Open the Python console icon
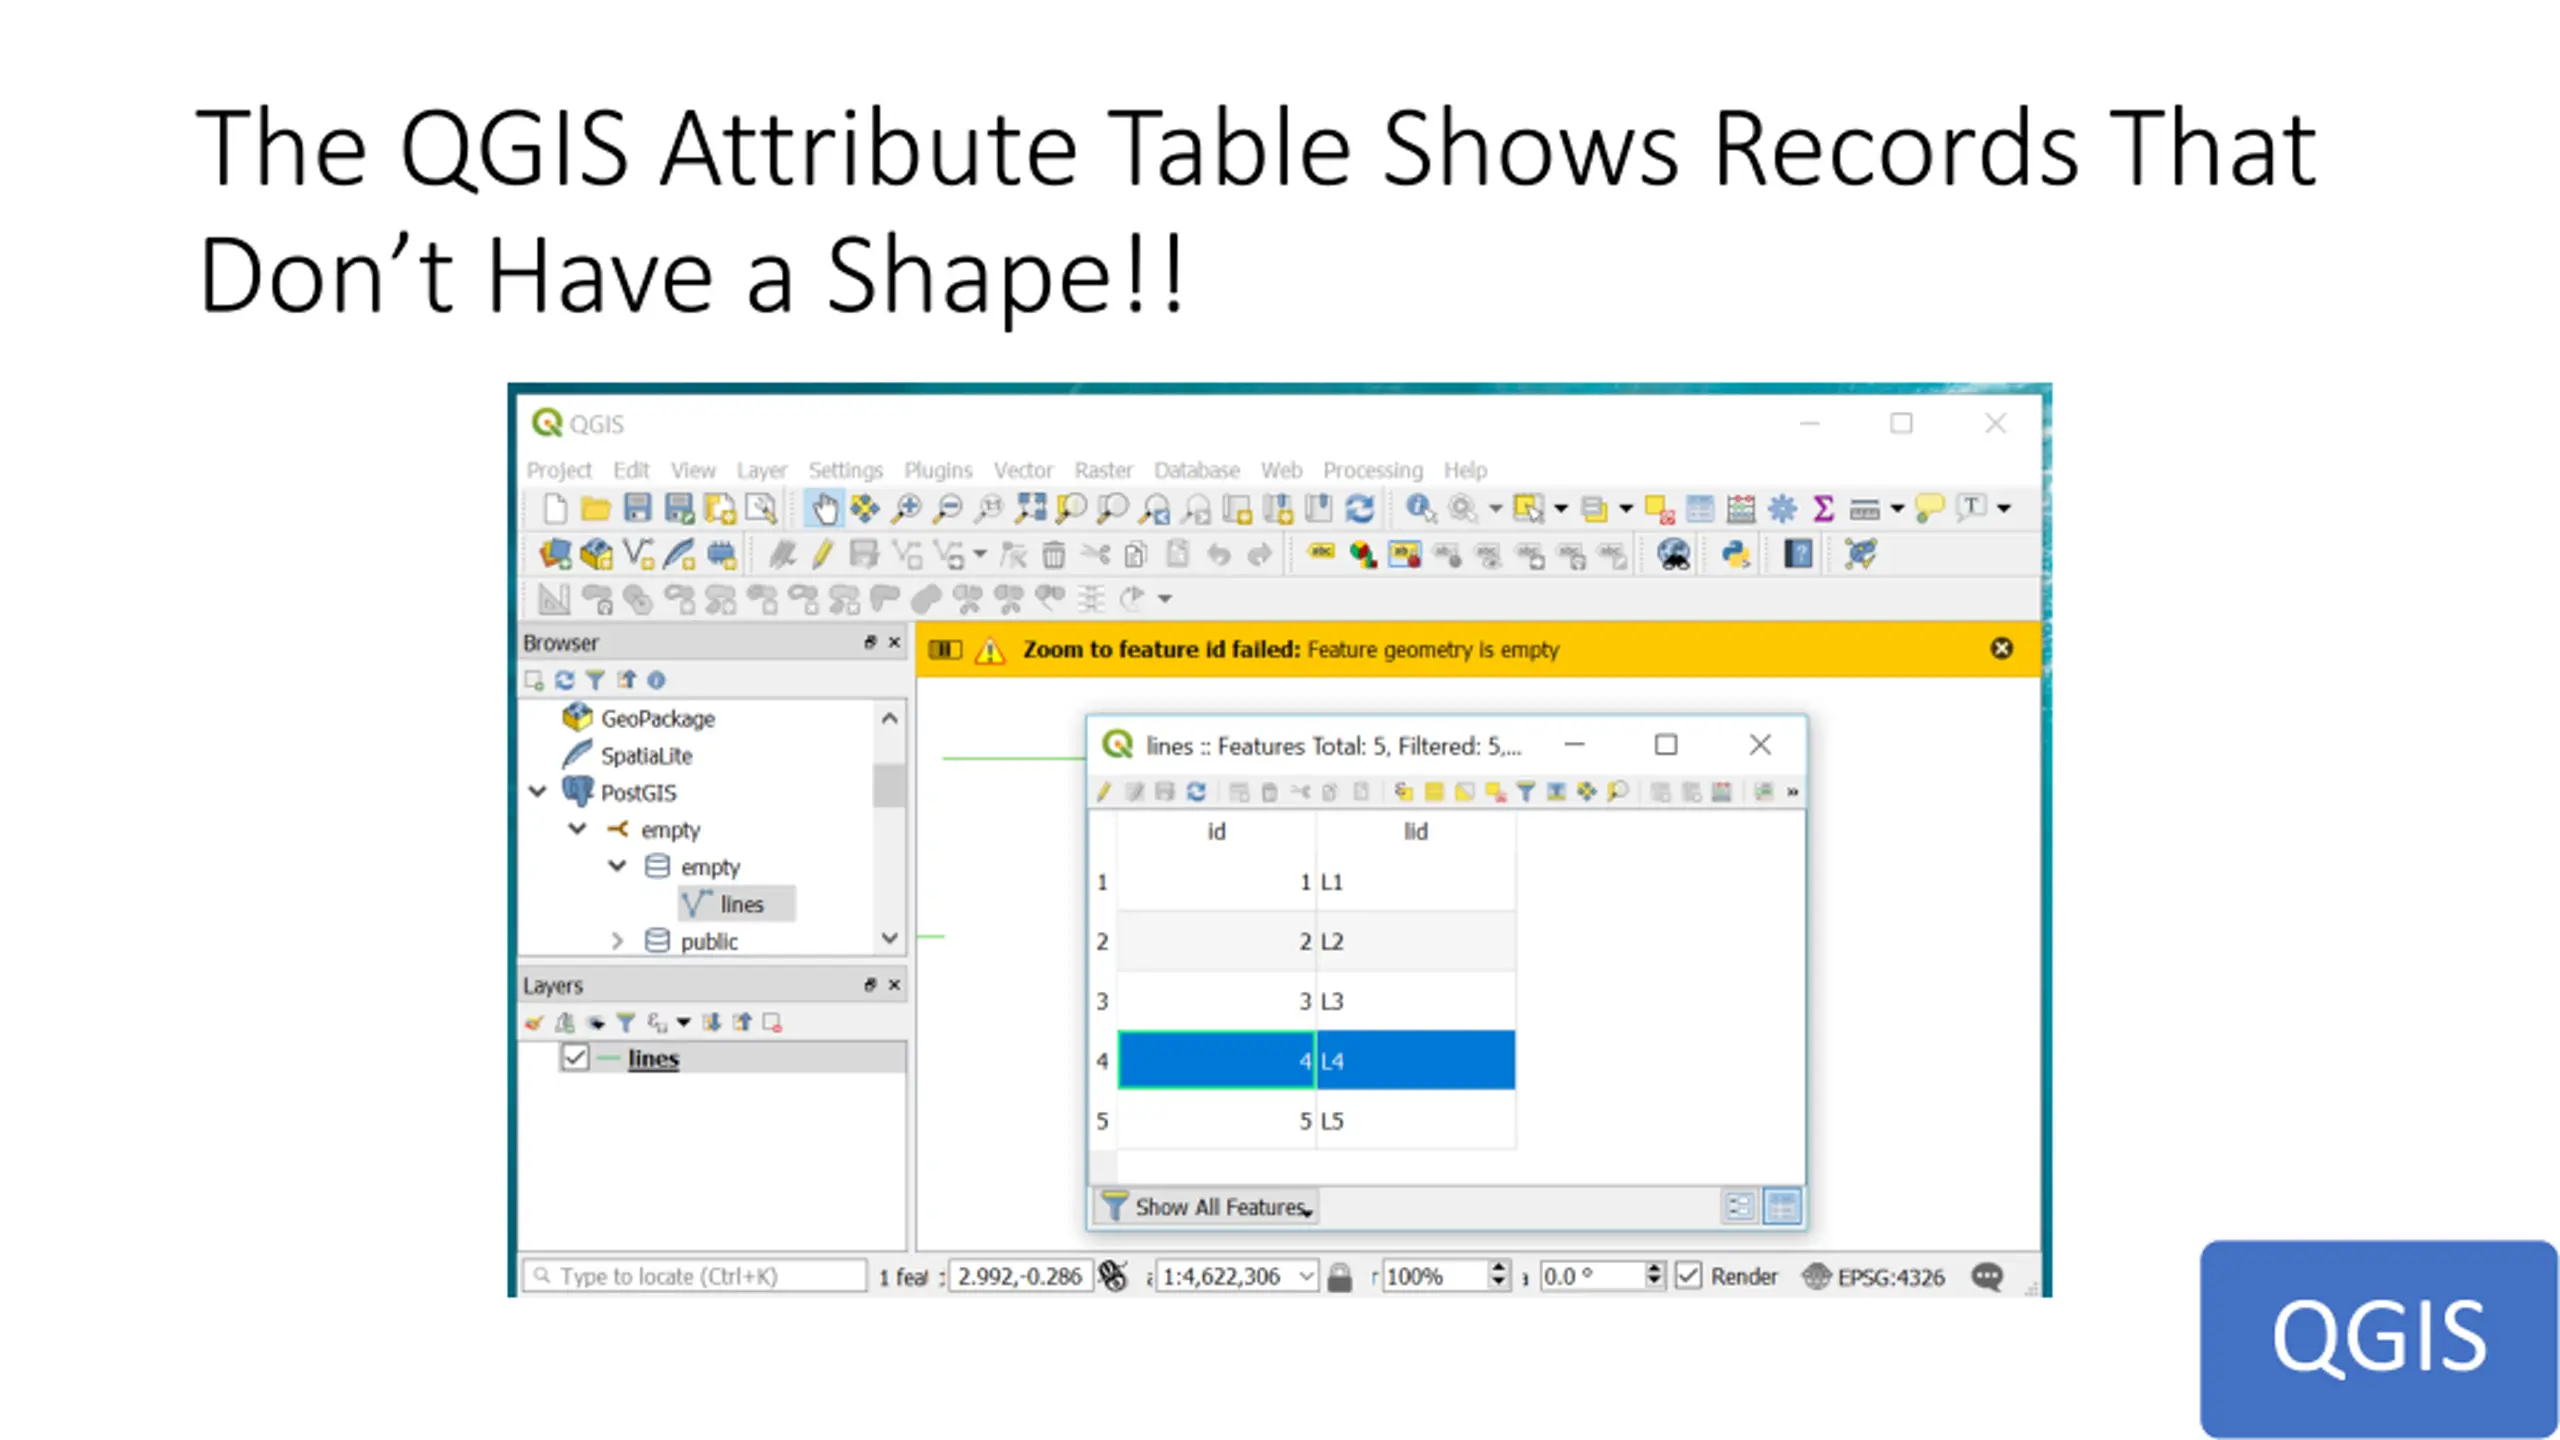 click(1736, 554)
